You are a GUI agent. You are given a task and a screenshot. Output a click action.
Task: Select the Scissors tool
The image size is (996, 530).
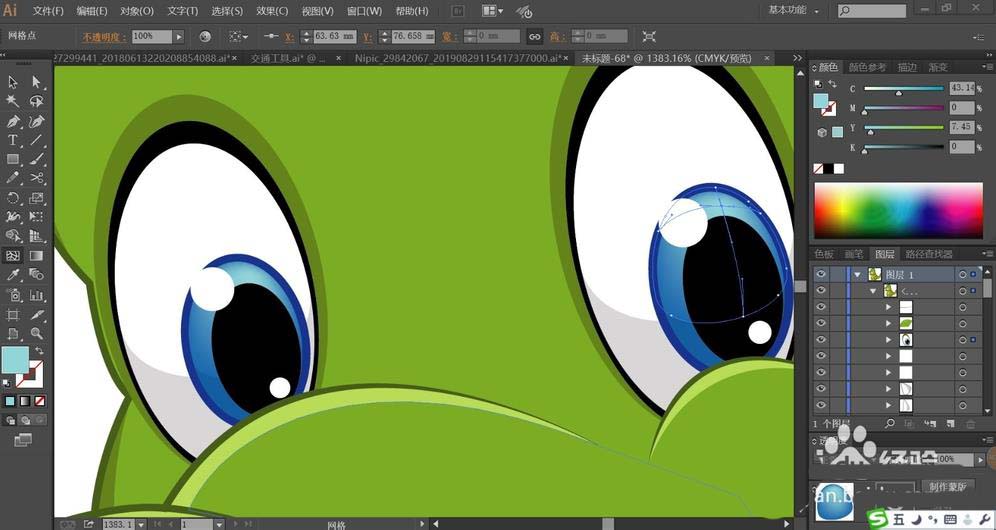36,178
